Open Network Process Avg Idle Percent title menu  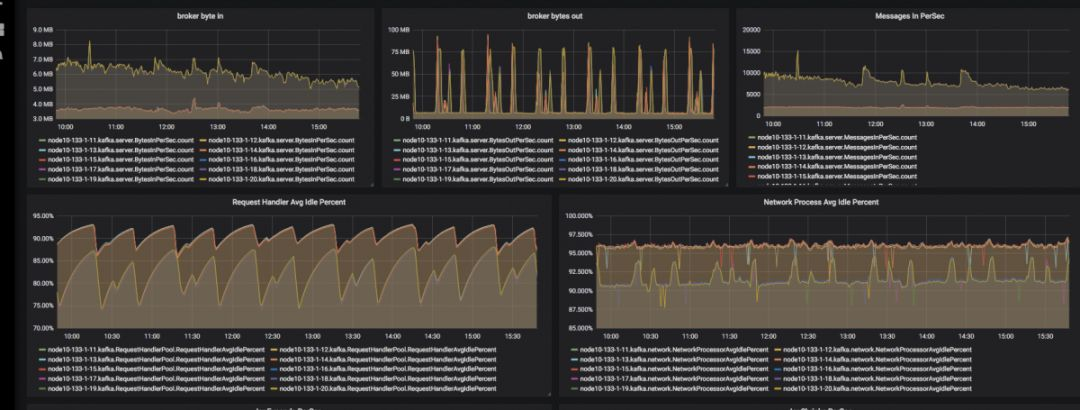pyautogui.click(x=821, y=202)
